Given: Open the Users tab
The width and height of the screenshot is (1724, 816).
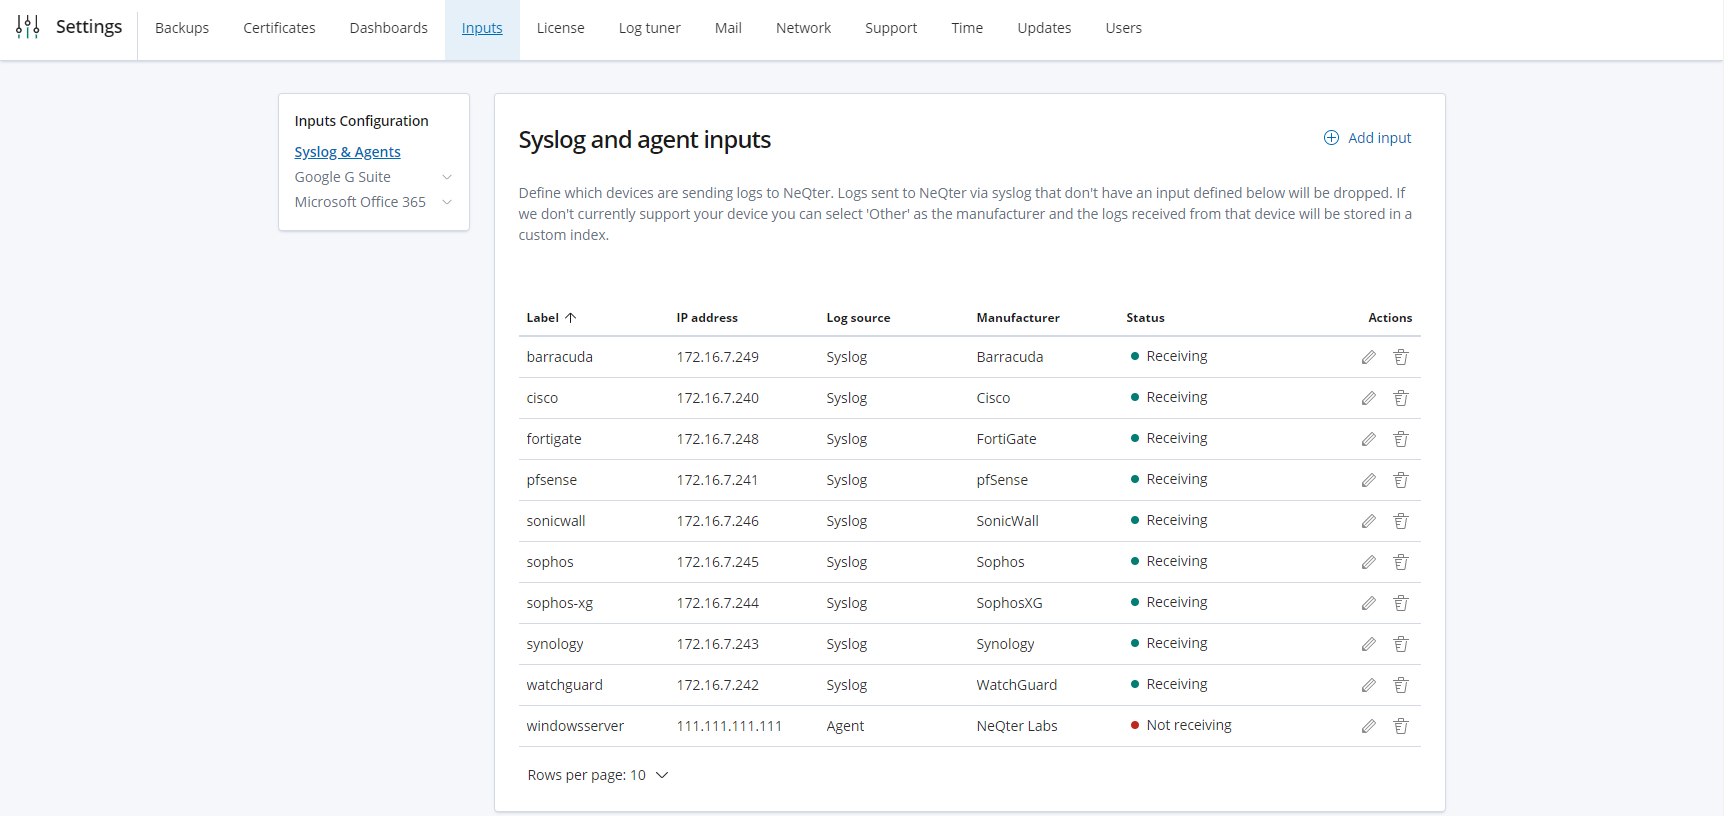Looking at the screenshot, I should (1123, 28).
